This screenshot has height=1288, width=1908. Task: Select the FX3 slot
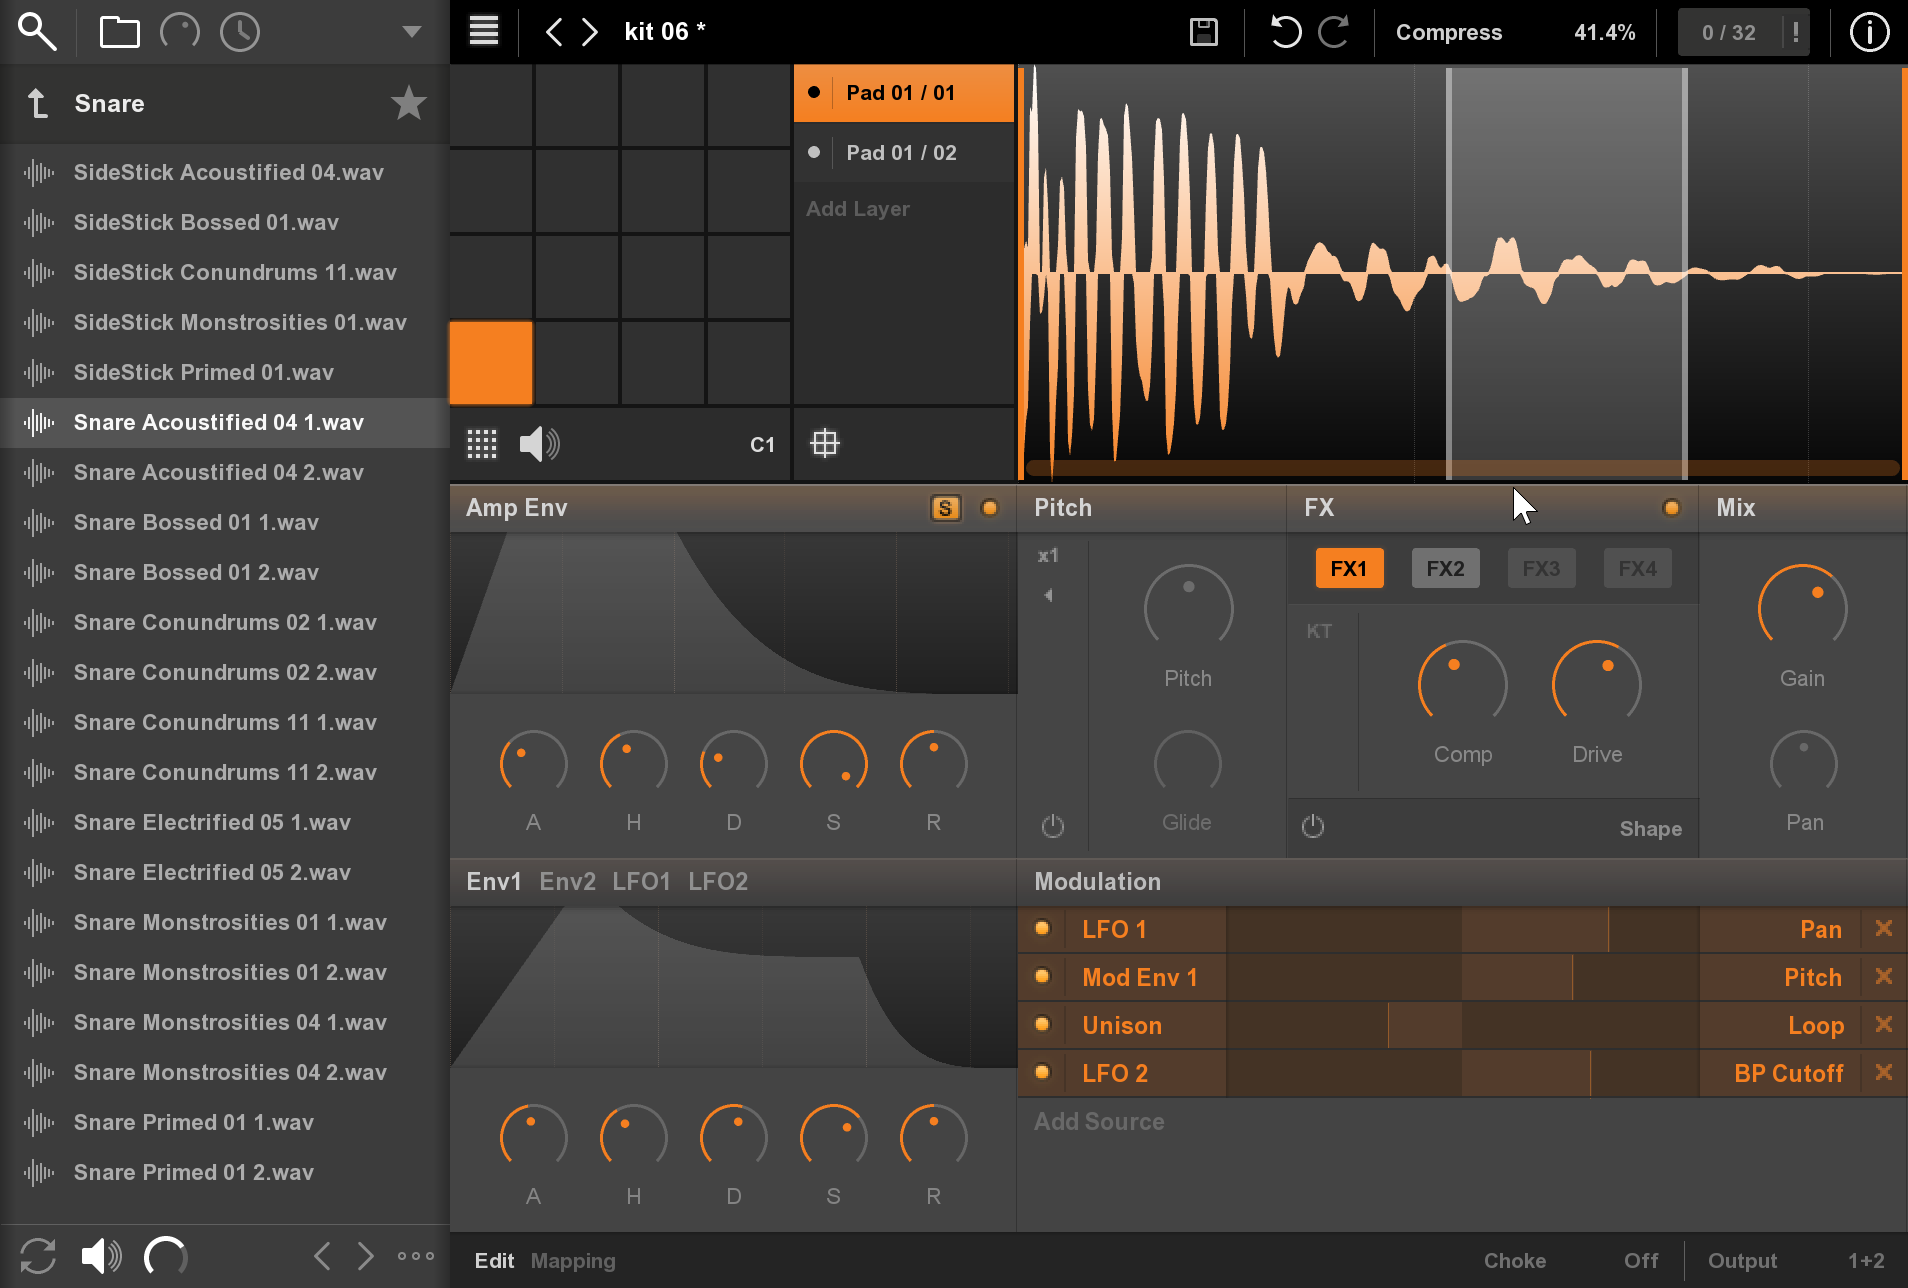click(x=1541, y=569)
